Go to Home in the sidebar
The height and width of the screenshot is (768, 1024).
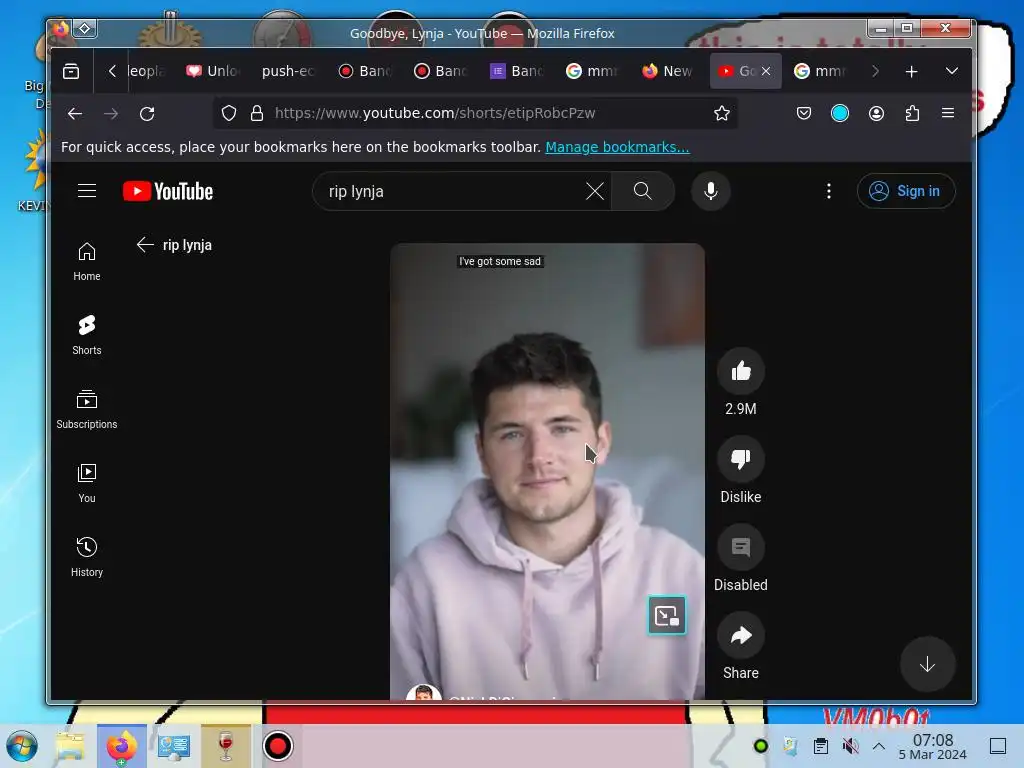click(x=87, y=261)
